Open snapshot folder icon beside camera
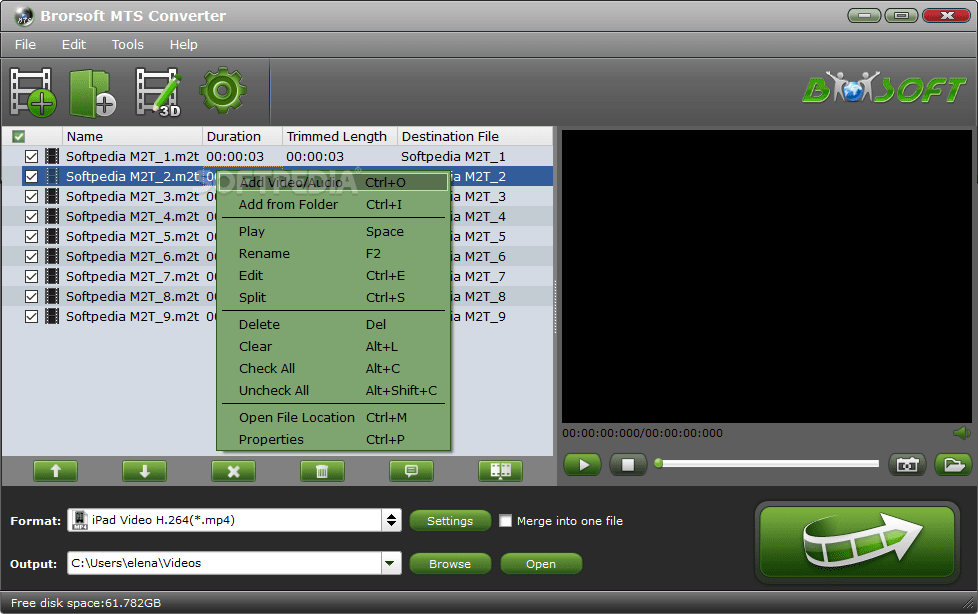This screenshot has height=614, width=978. click(x=954, y=465)
